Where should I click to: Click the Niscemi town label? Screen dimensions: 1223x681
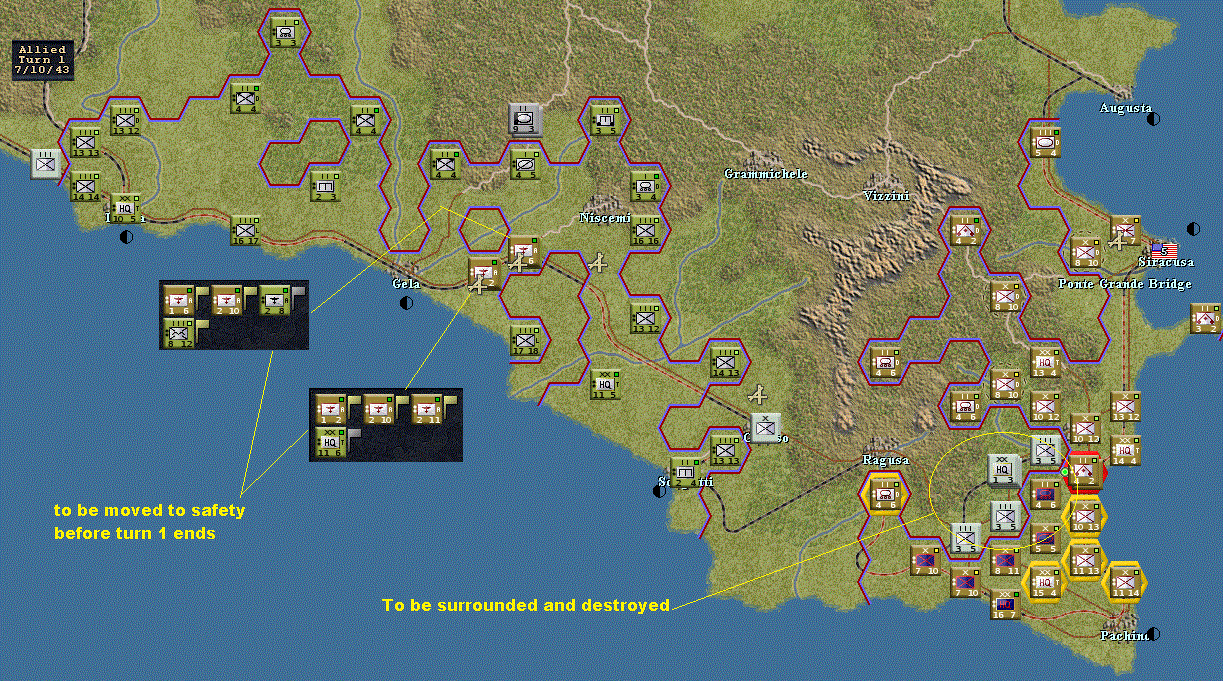[603, 218]
